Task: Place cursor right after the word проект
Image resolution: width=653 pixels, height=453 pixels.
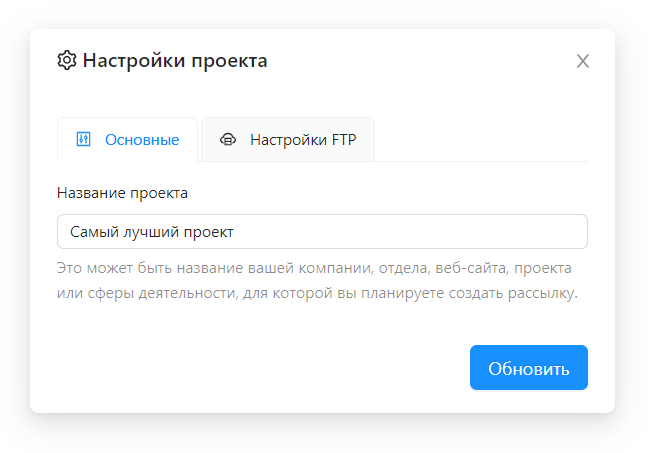Action: click(234, 232)
